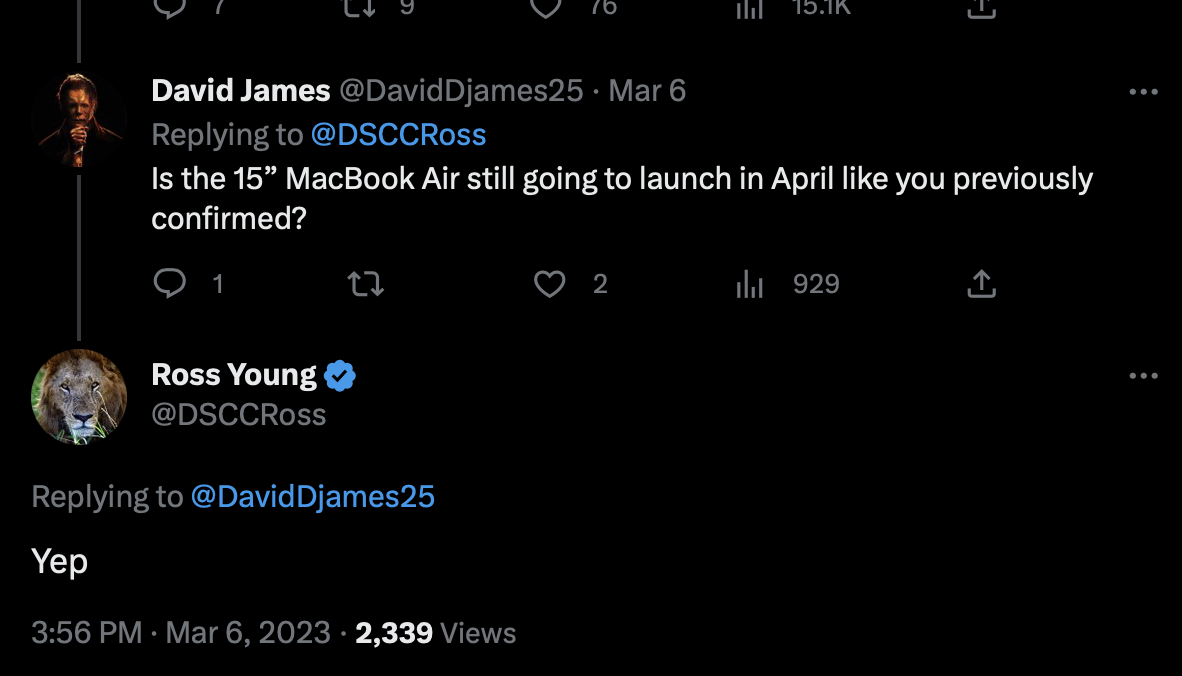Click the 3:56 PM · Mar 6, 2023 timestamp
This screenshot has height=676, width=1182.
(x=180, y=633)
